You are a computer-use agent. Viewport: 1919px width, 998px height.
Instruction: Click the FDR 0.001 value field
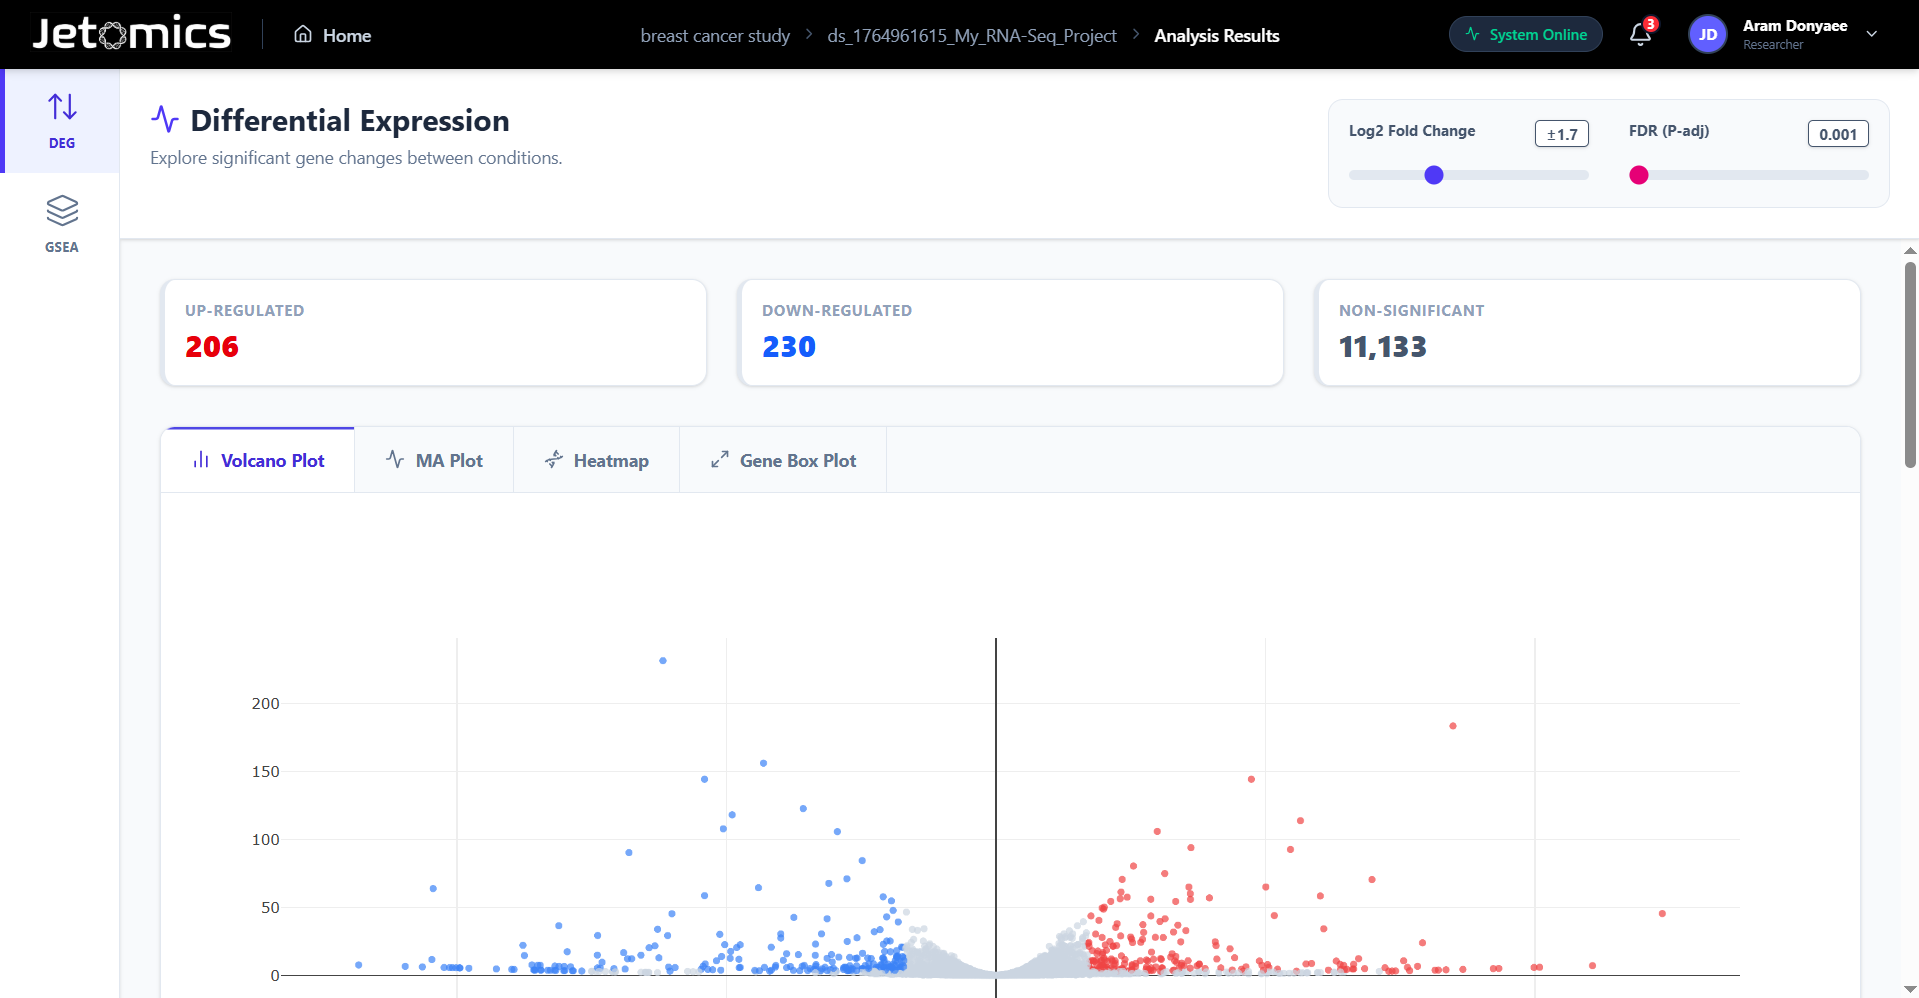point(1837,134)
